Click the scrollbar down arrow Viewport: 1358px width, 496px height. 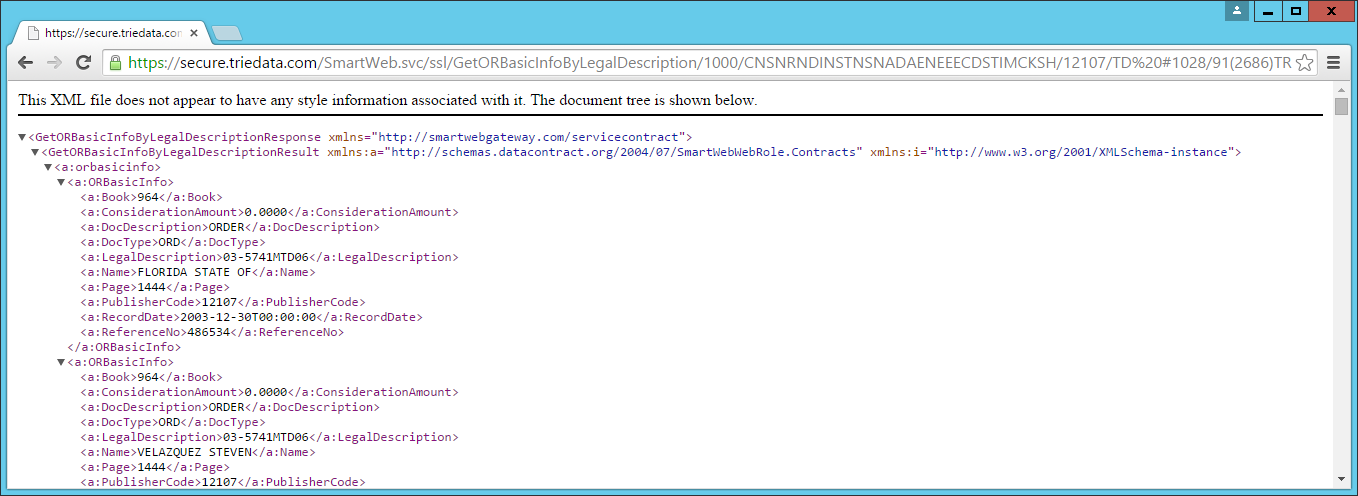pos(1341,480)
